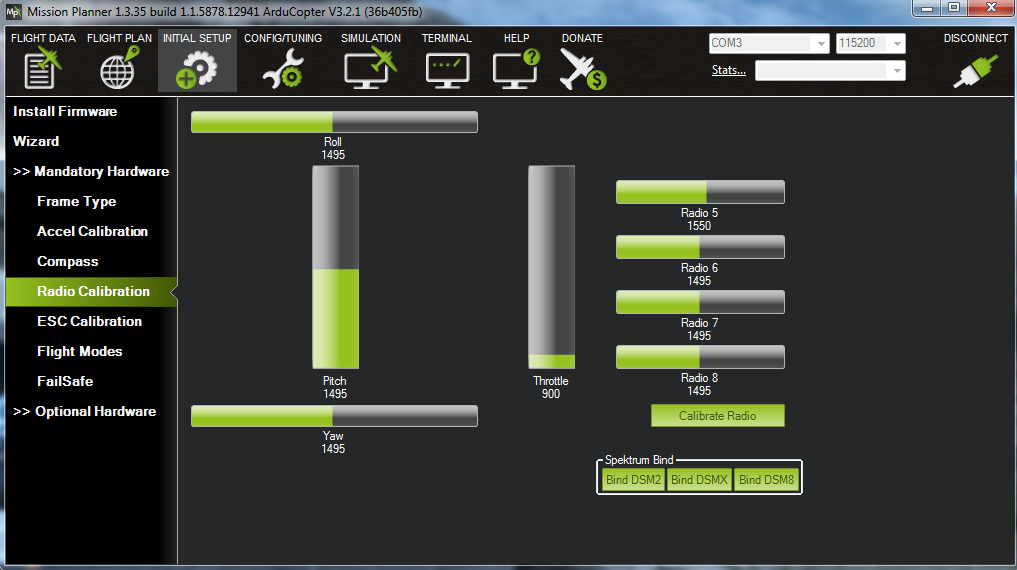The height and width of the screenshot is (570, 1017).
Task: Click the Bind DSM8 button
Action: point(766,480)
